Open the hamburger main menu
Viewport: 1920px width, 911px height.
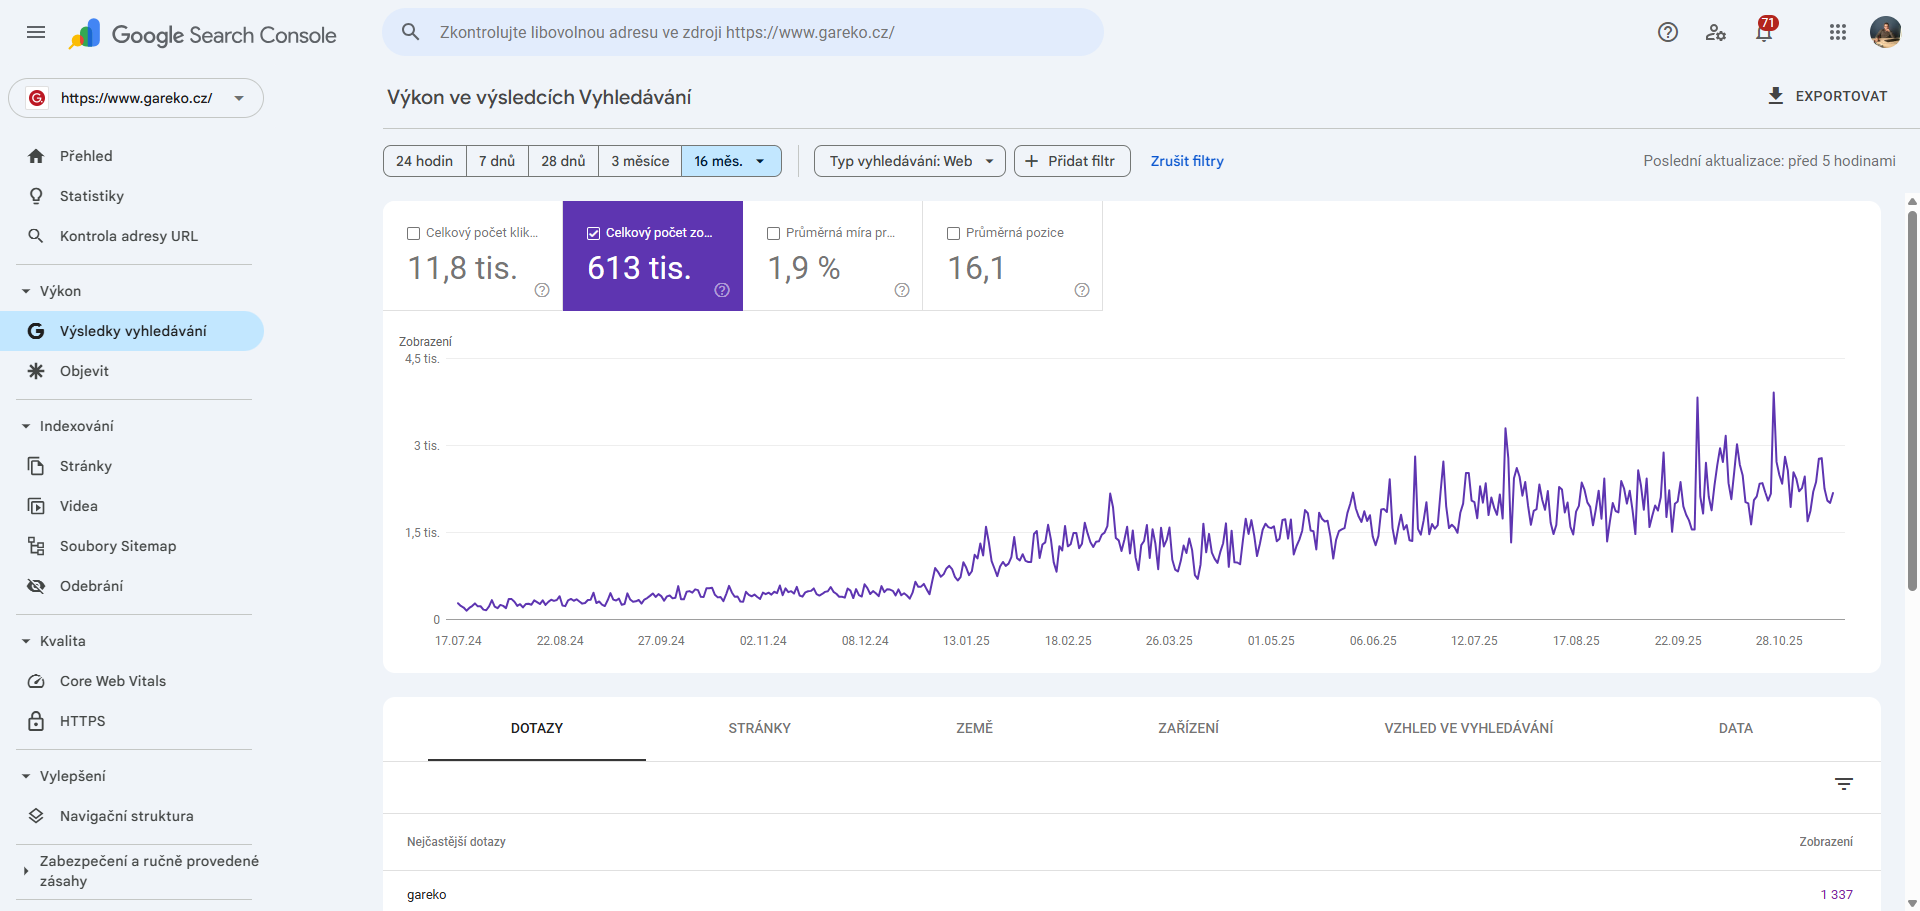[36, 32]
